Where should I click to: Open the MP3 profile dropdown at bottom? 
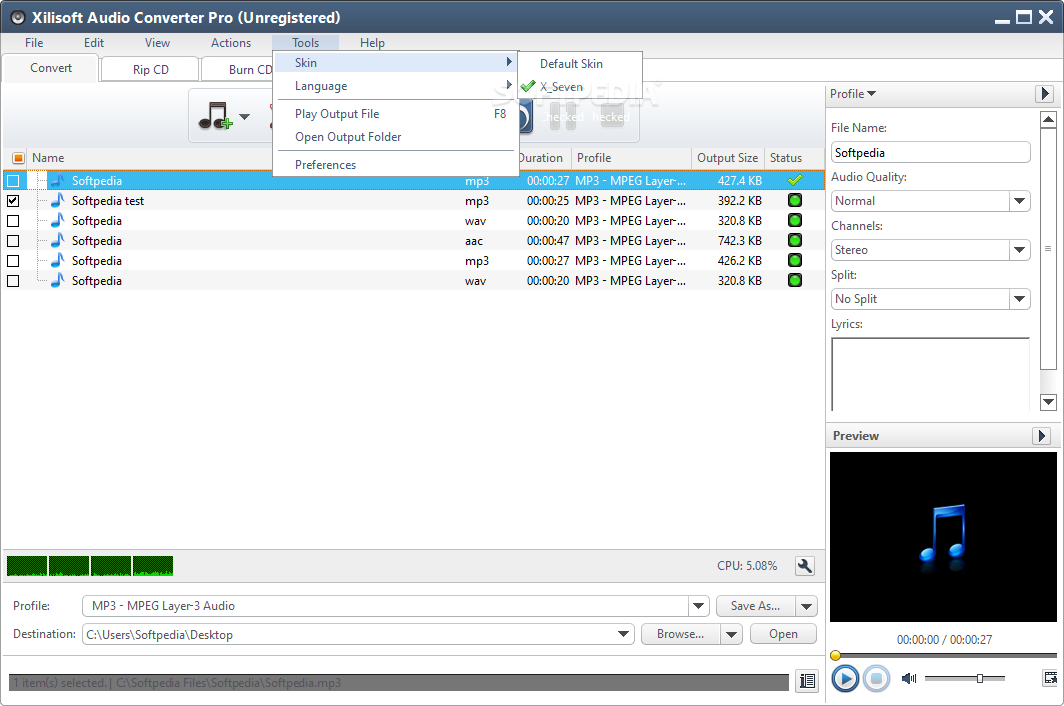coord(698,606)
